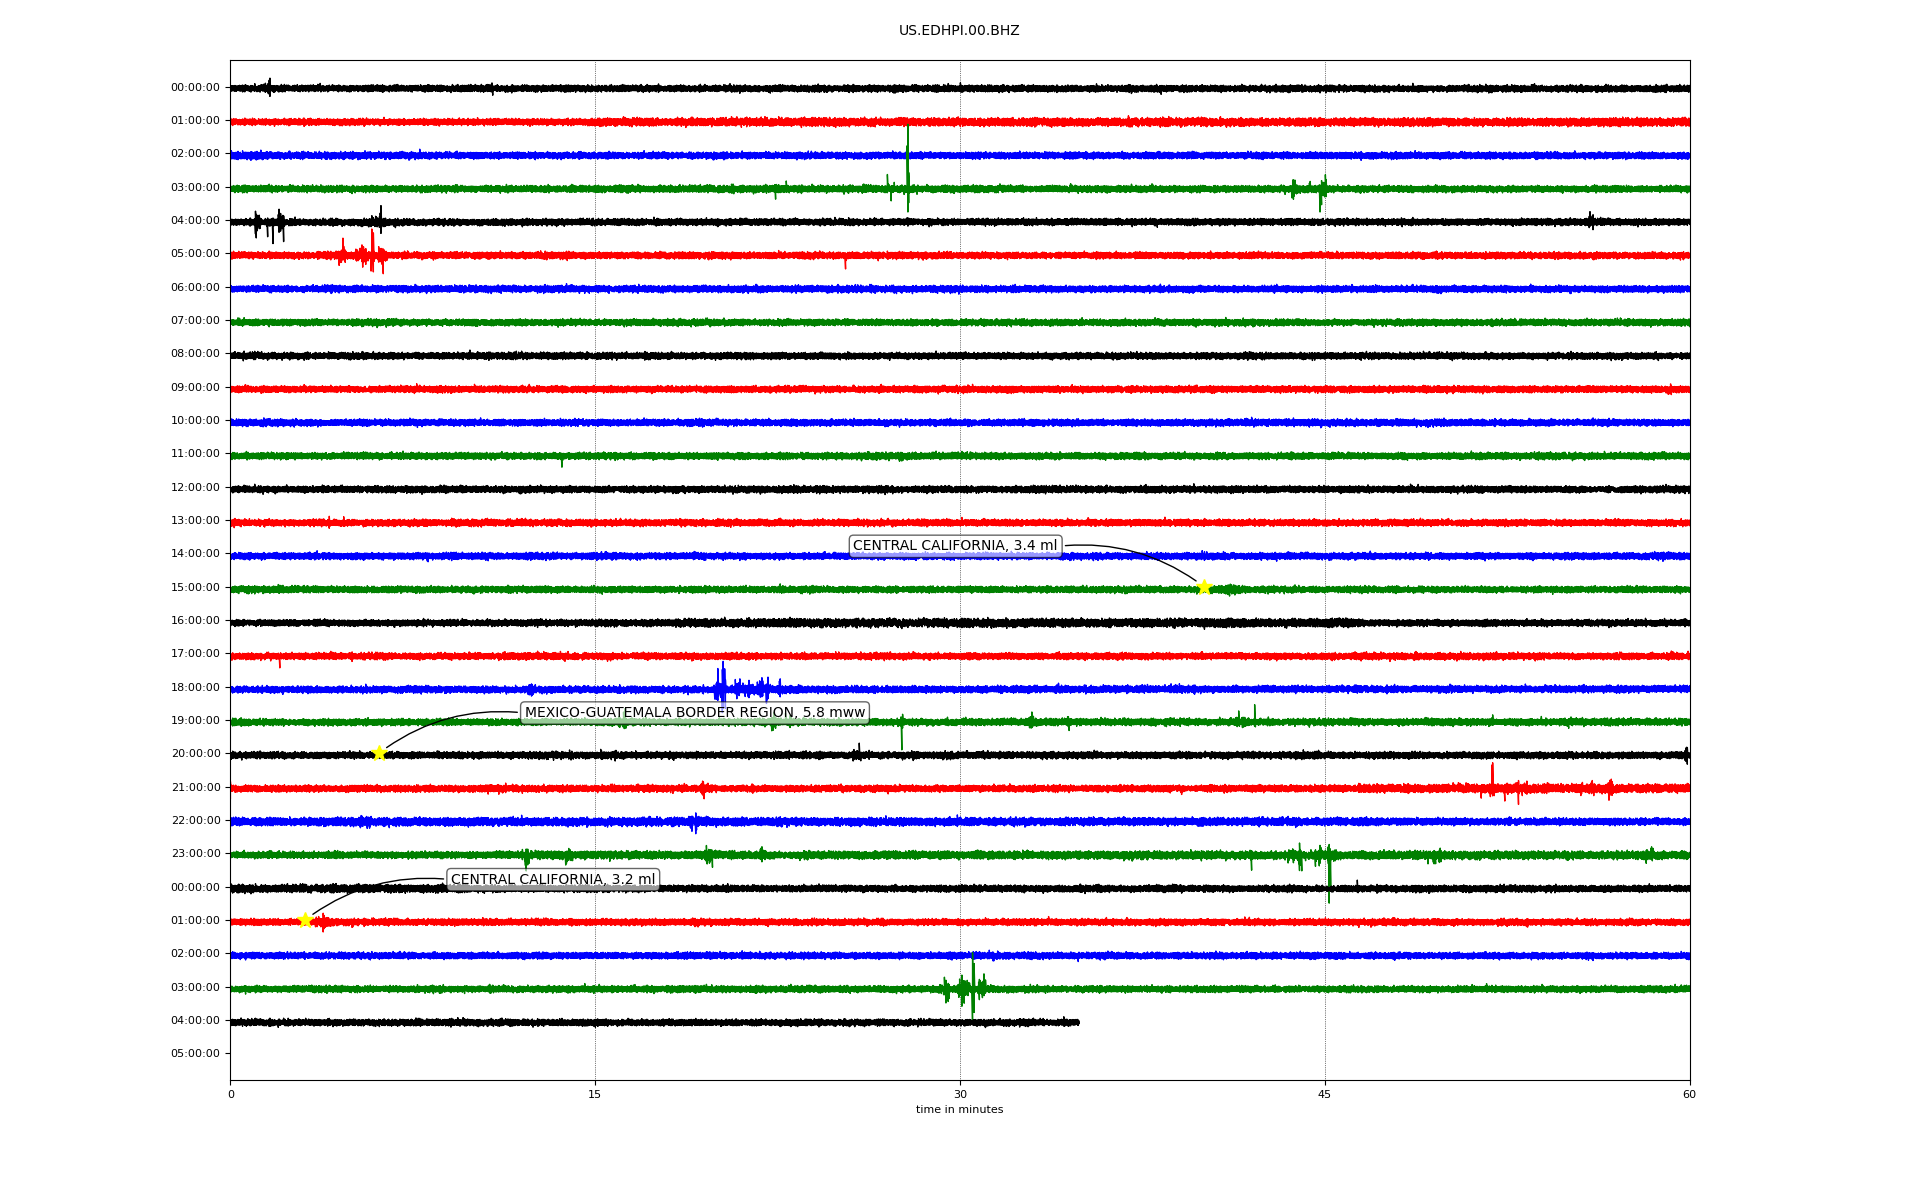The width and height of the screenshot is (1920, 1200).
Task: Click the Central California 3.2 ml star marker
Action: (306, 920)
